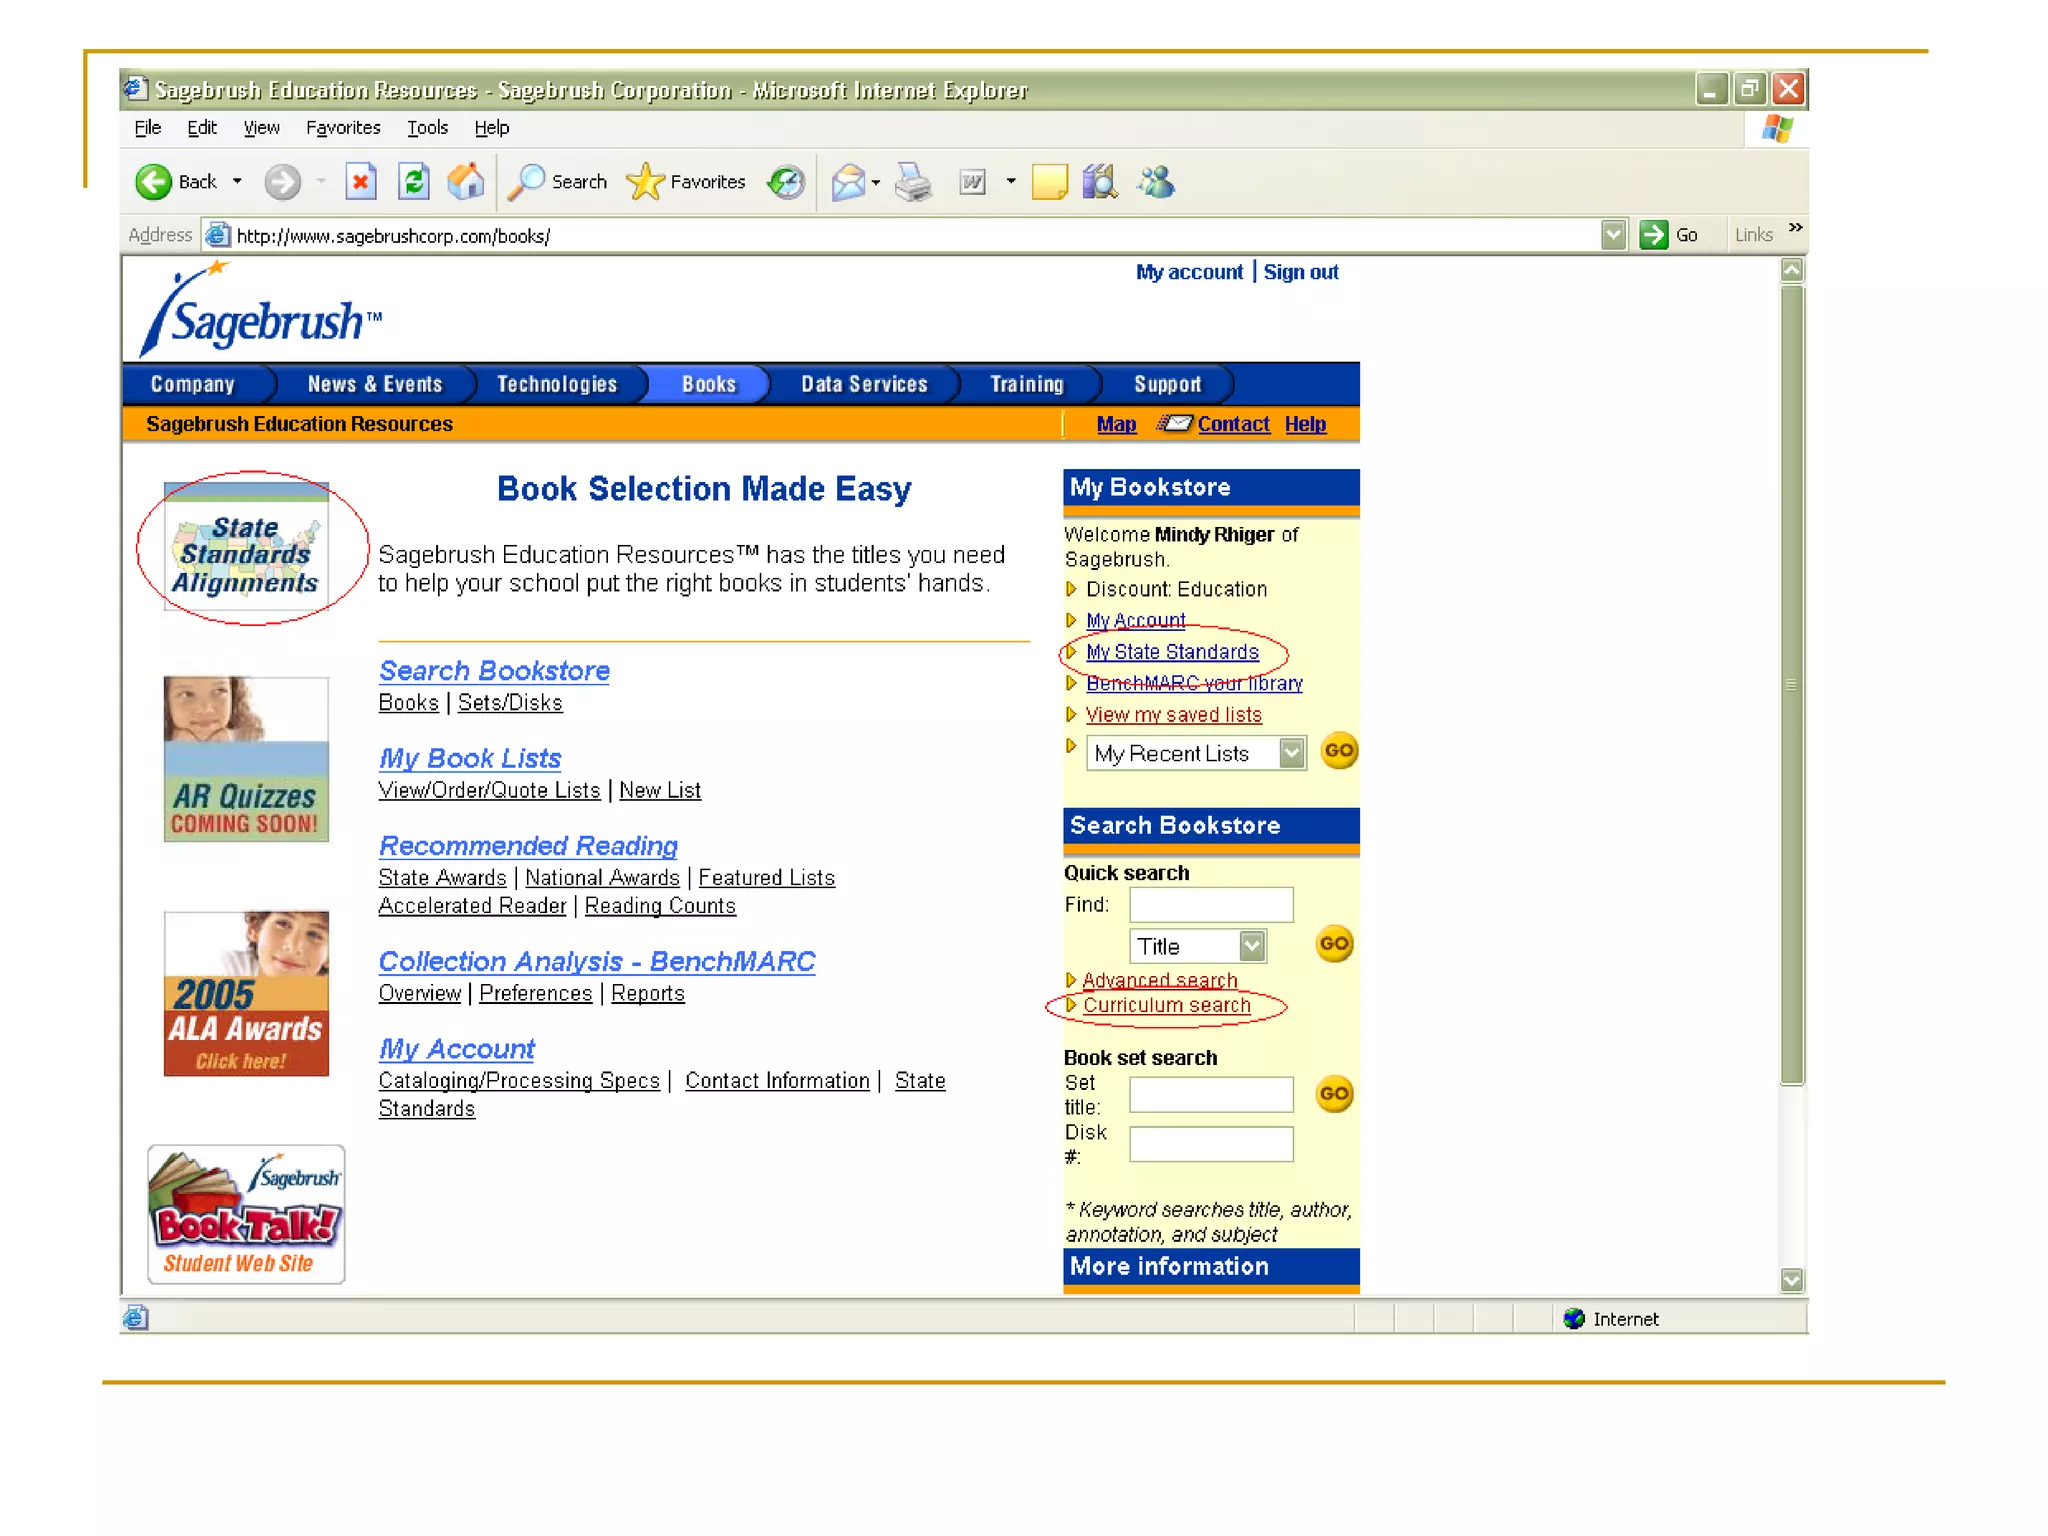The height and width of the screenshot is (1536, 2048).
Task: Open the Mail toolbar icon
Action: pos(848,182)
